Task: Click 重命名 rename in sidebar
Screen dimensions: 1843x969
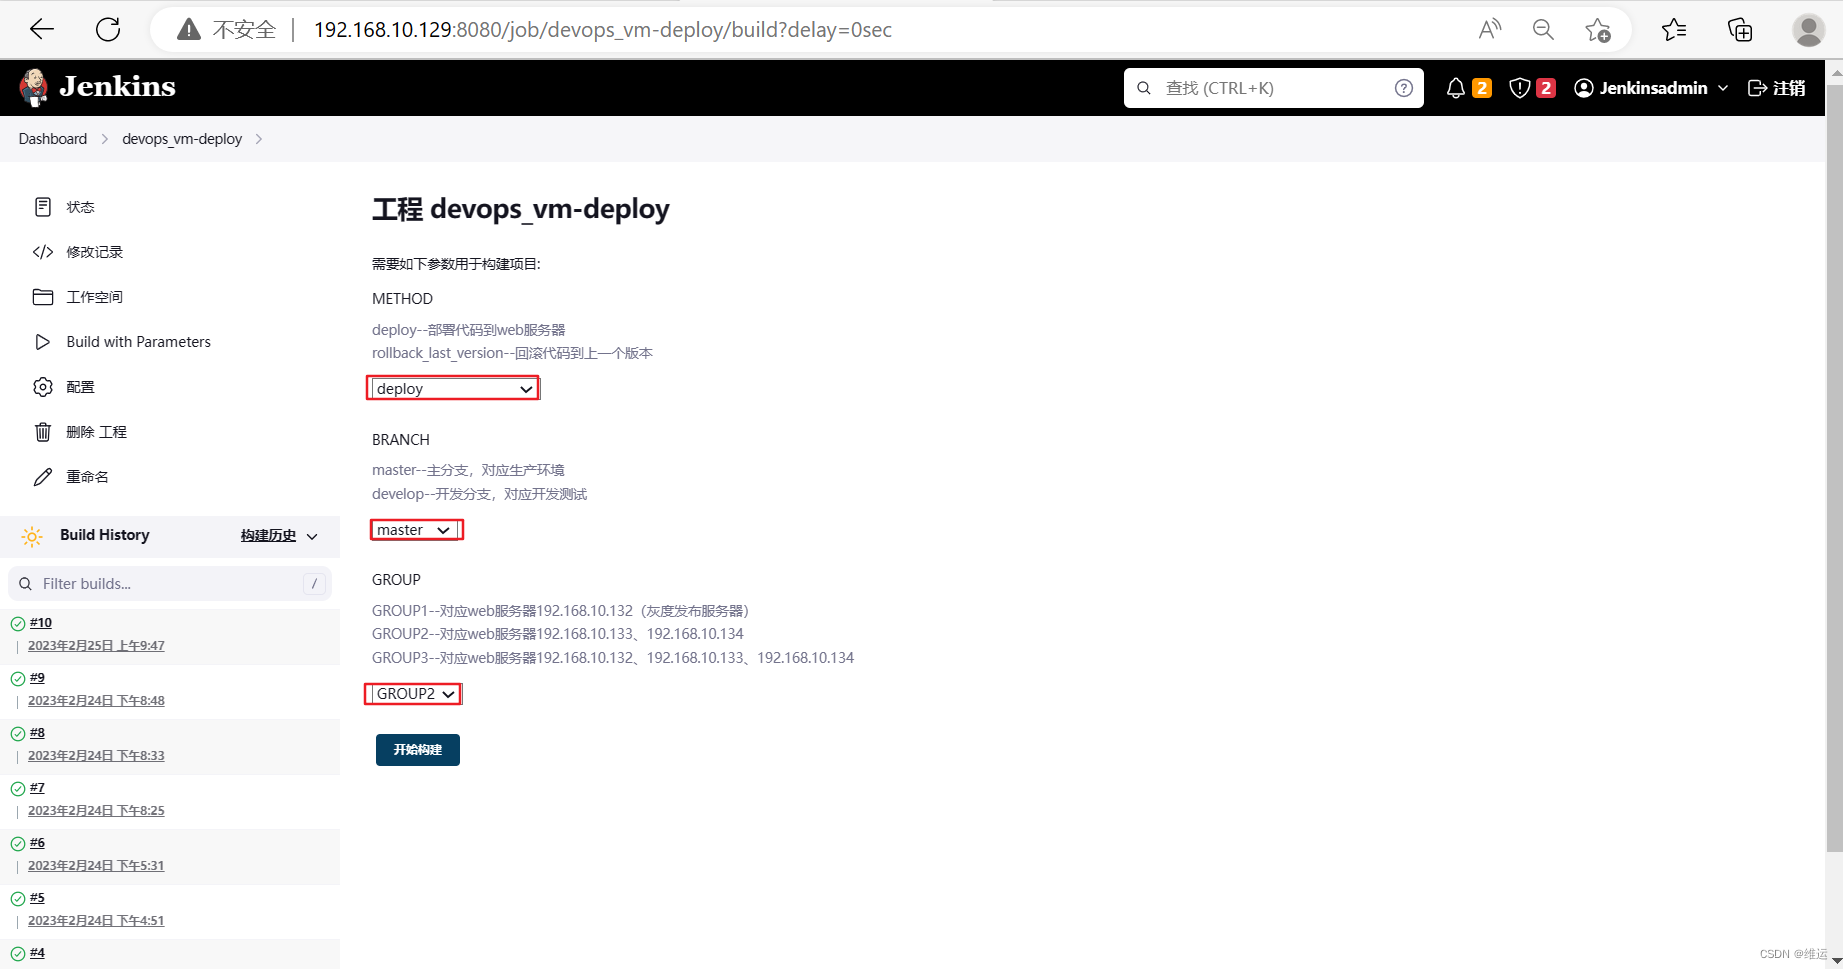Action: point(71,477)
